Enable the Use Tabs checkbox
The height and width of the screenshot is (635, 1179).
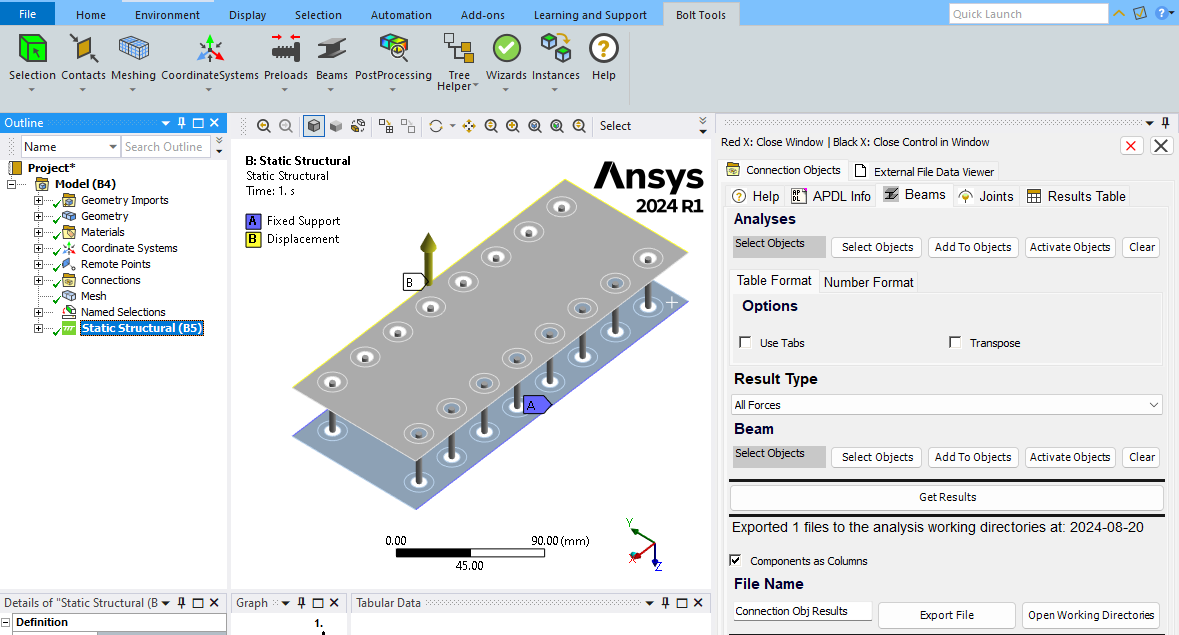pos(745,342)
